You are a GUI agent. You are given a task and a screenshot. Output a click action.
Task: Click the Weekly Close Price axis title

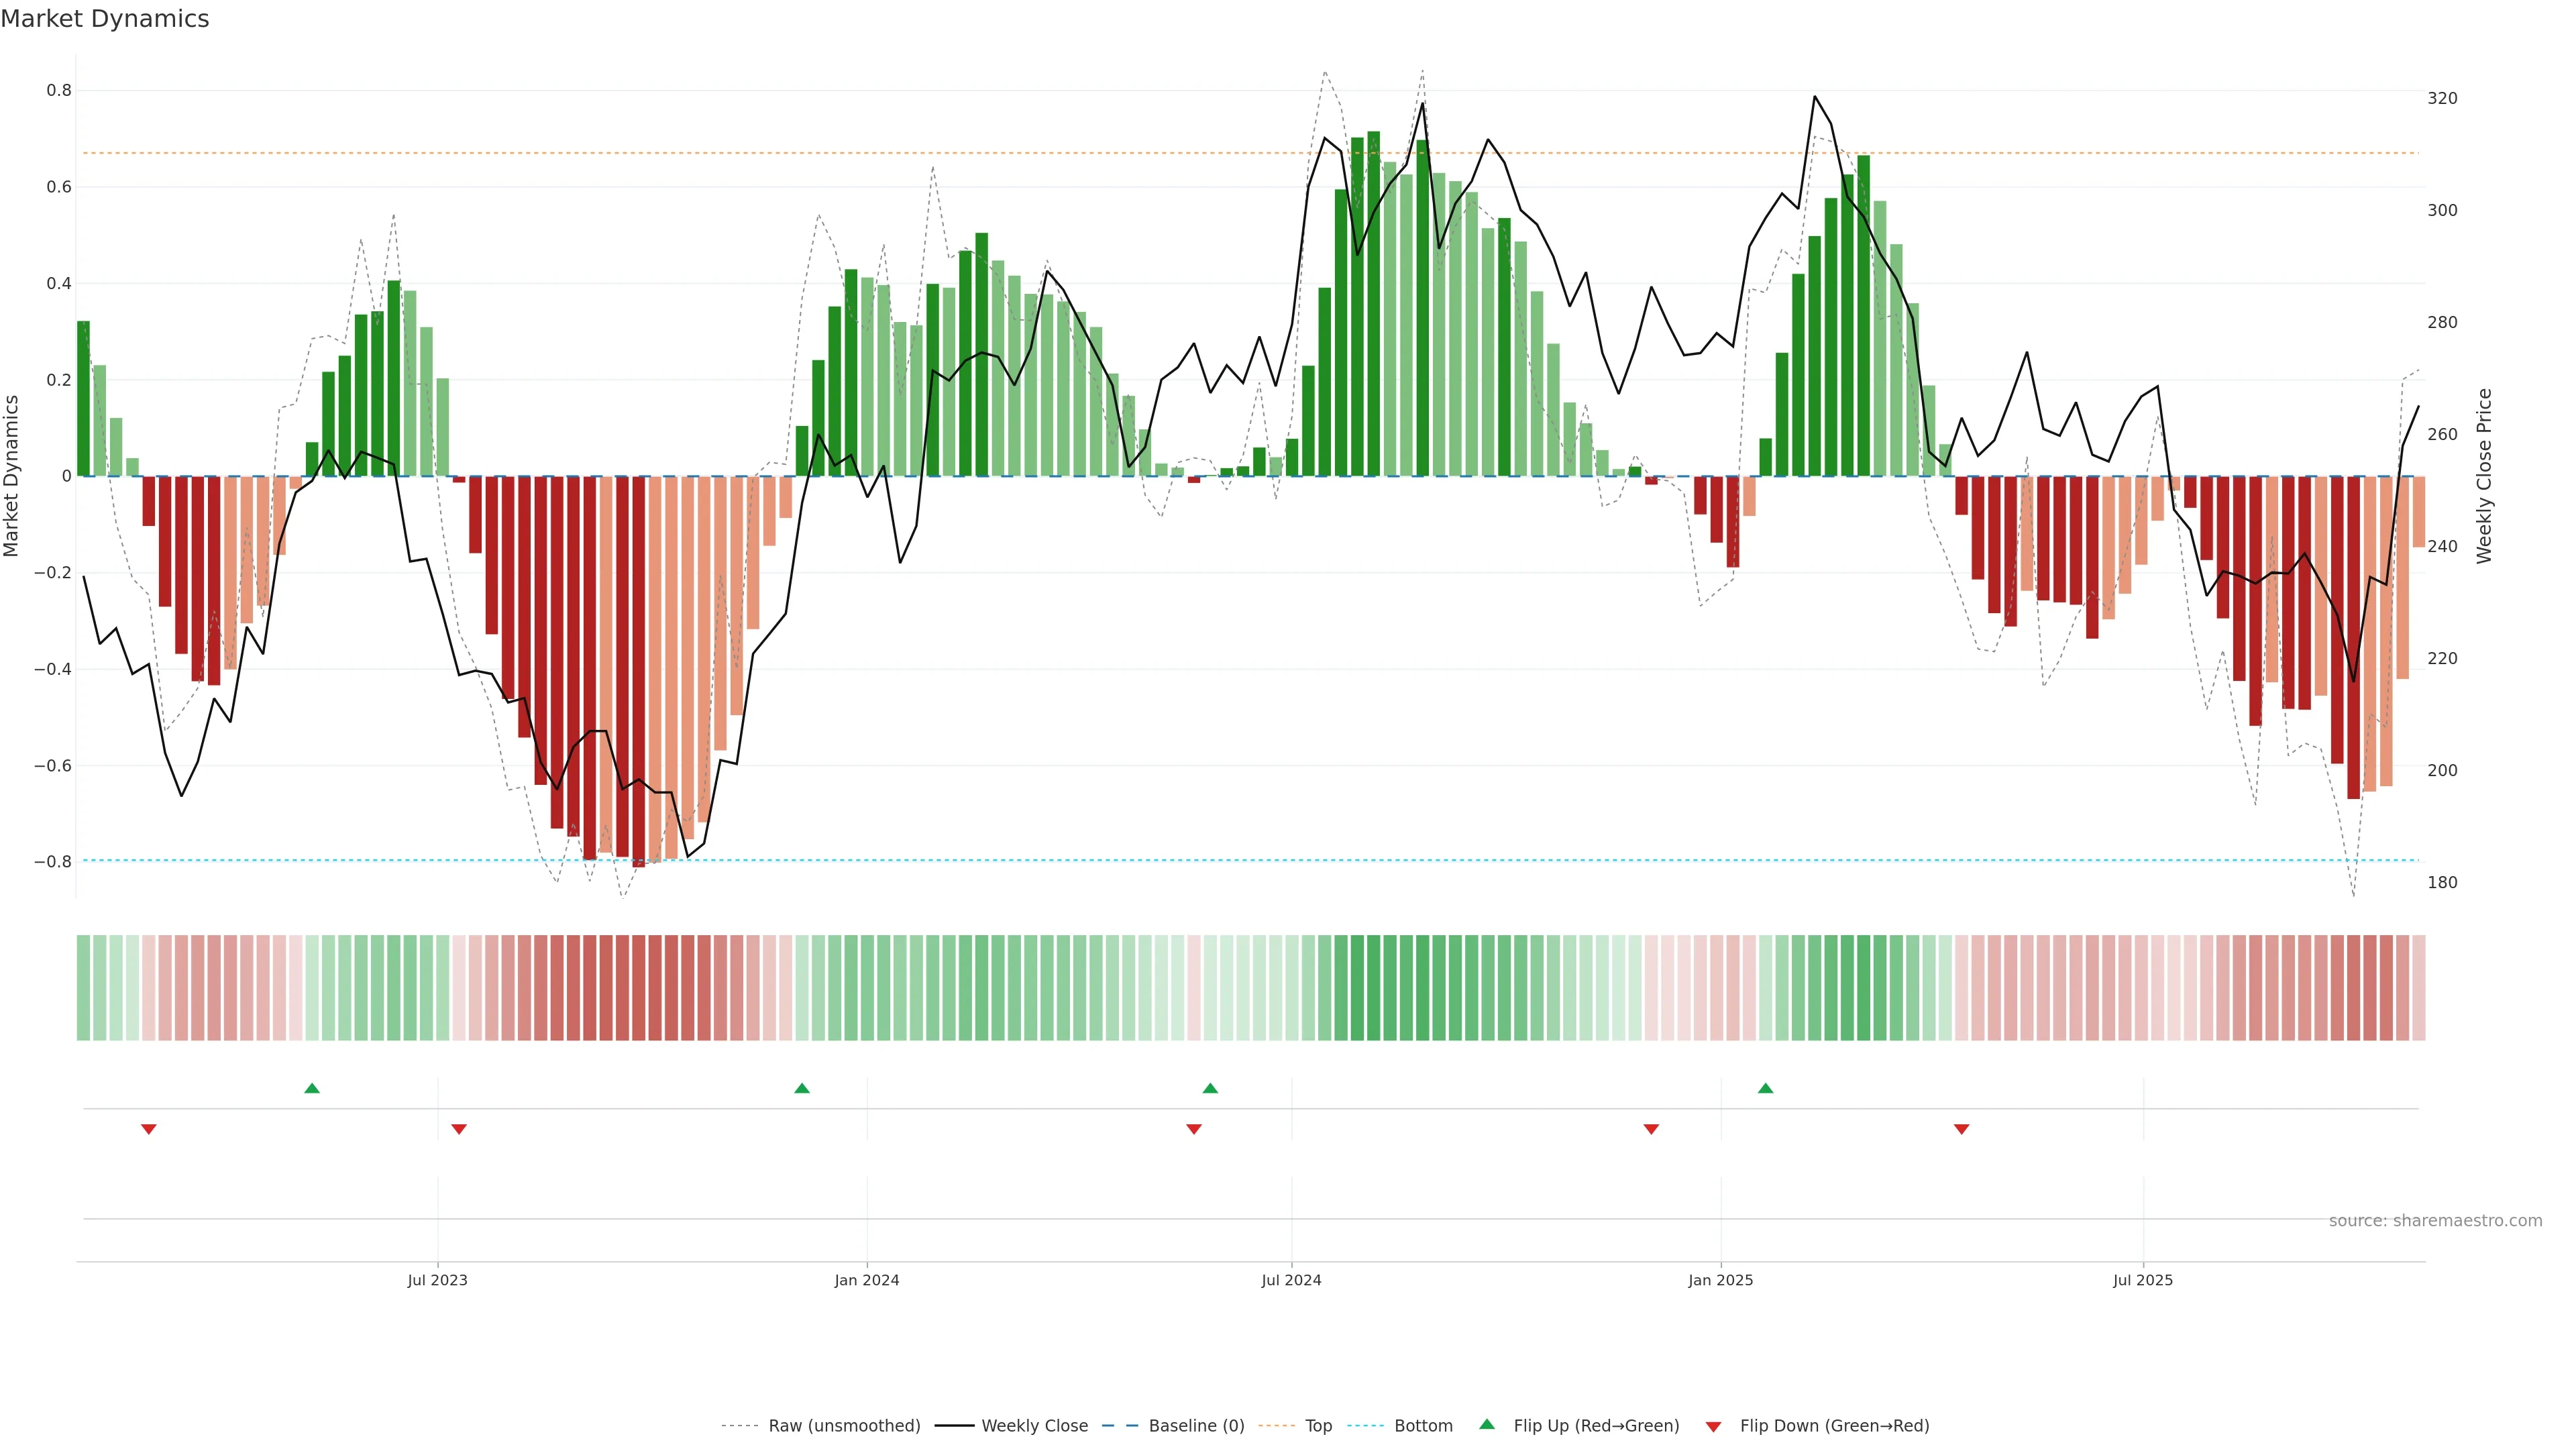click(x=2485, y=476)
